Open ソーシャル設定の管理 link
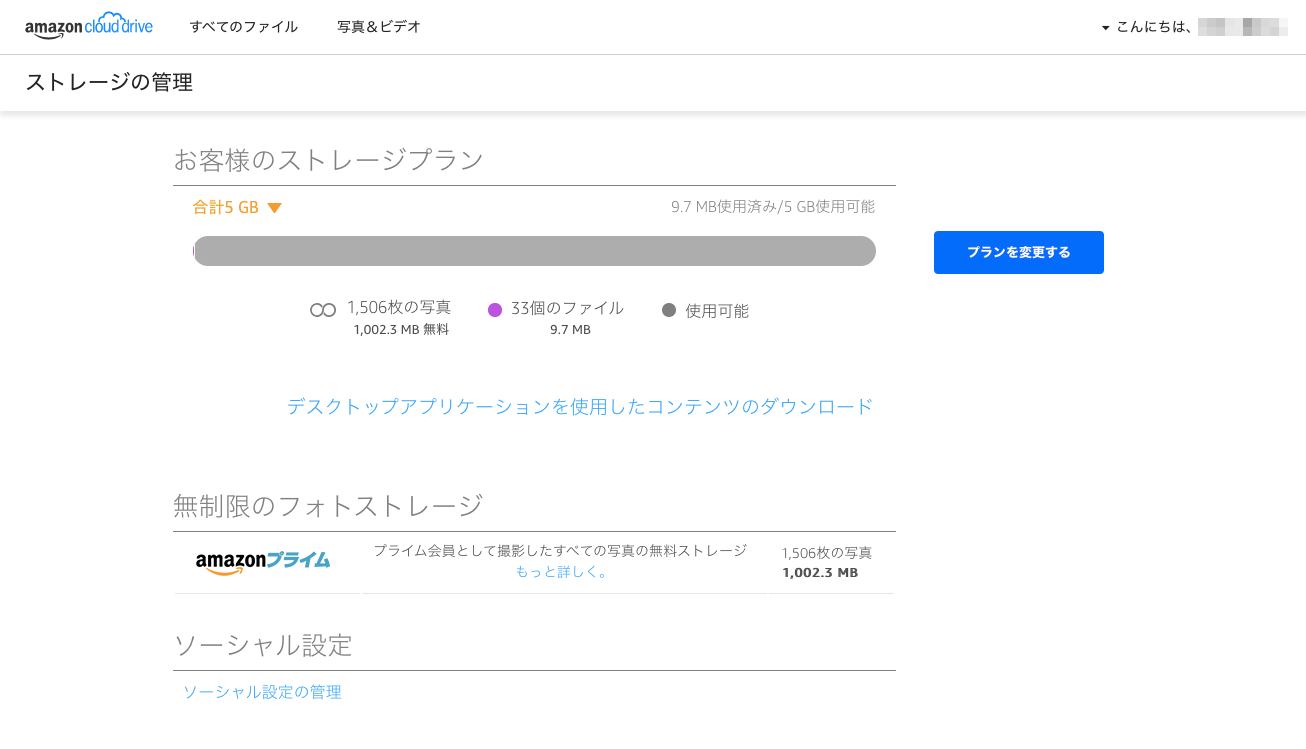This screenshot has height=749, width=1306. (262, 692)
